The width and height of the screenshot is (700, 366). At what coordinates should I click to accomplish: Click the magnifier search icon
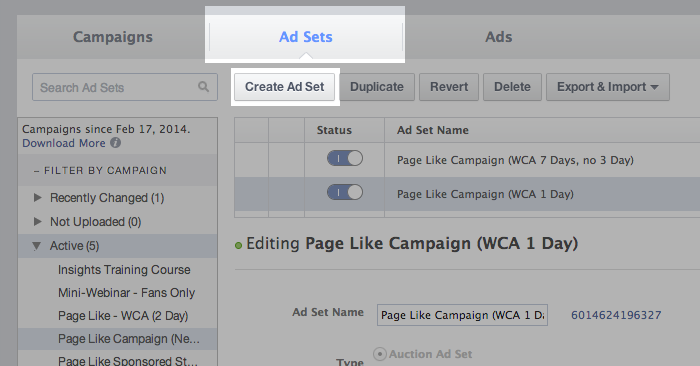point(204,87)
